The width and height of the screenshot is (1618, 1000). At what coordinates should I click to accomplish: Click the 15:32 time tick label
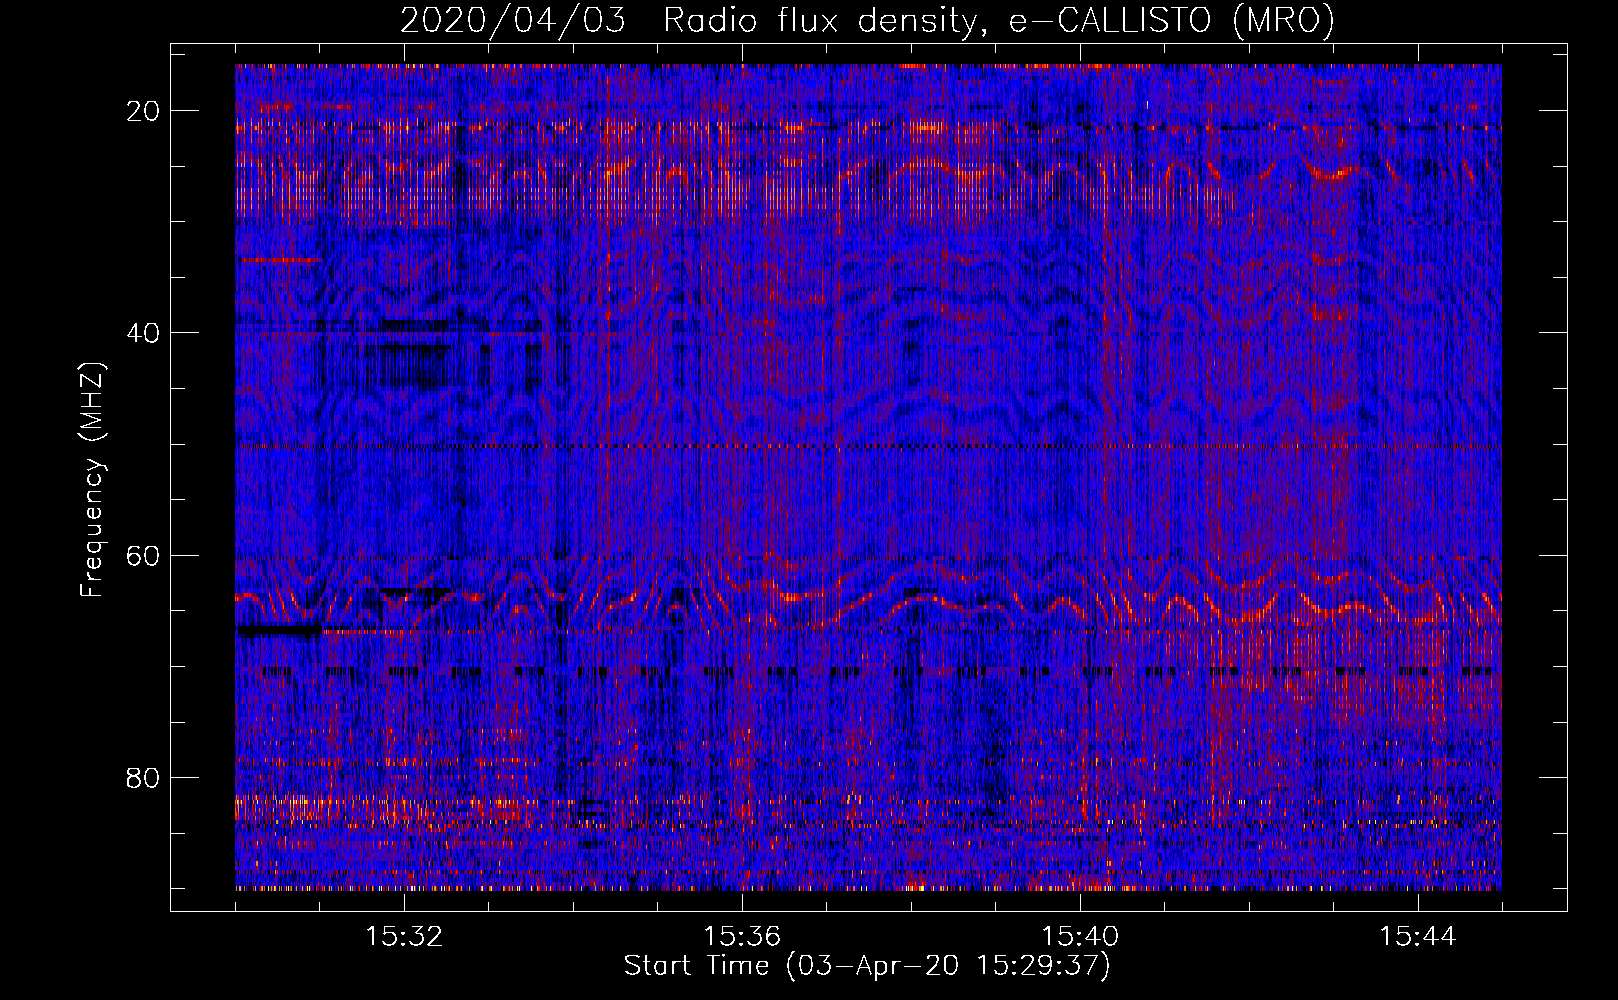click(x=404, y=937)
